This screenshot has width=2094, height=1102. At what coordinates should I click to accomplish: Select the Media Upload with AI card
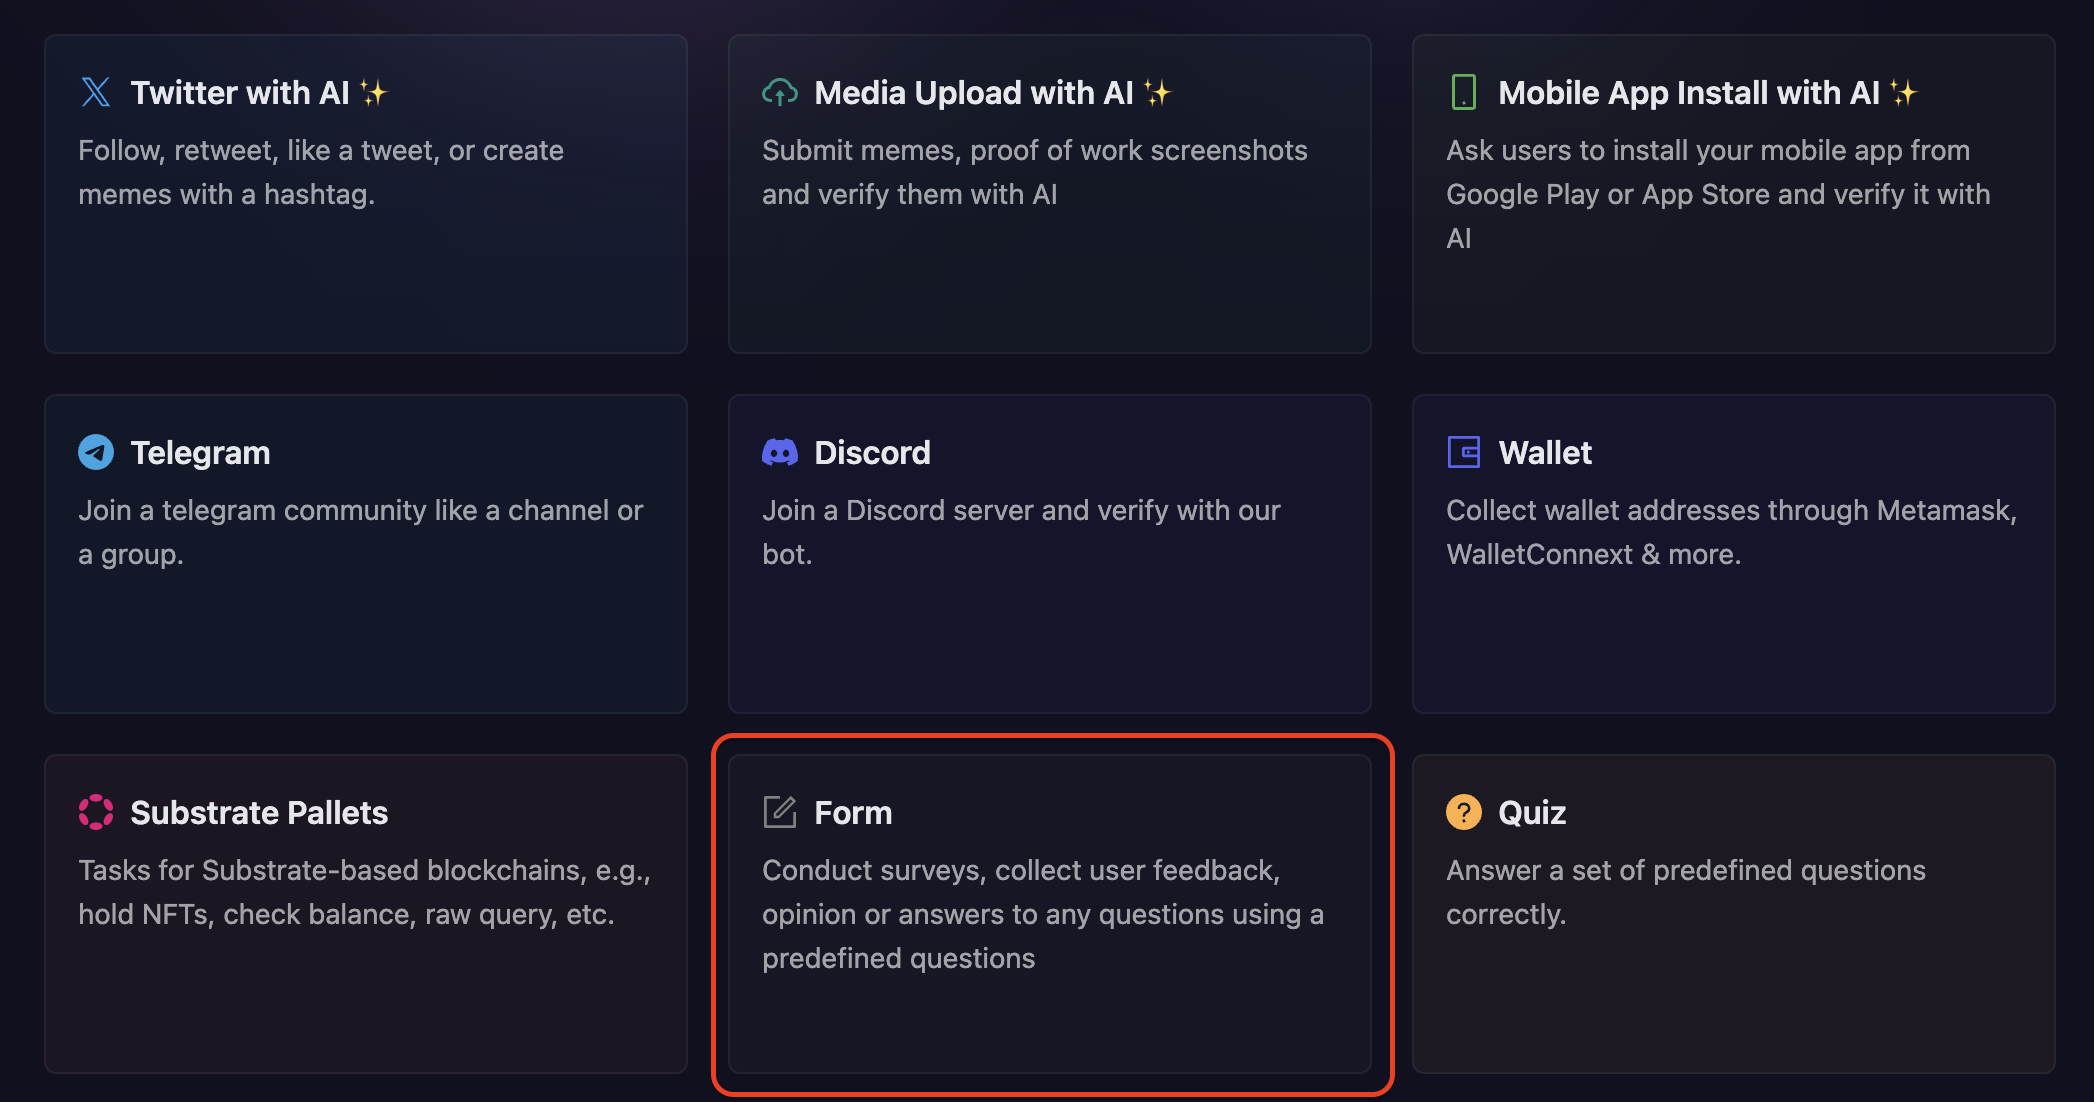(1048, 193)
